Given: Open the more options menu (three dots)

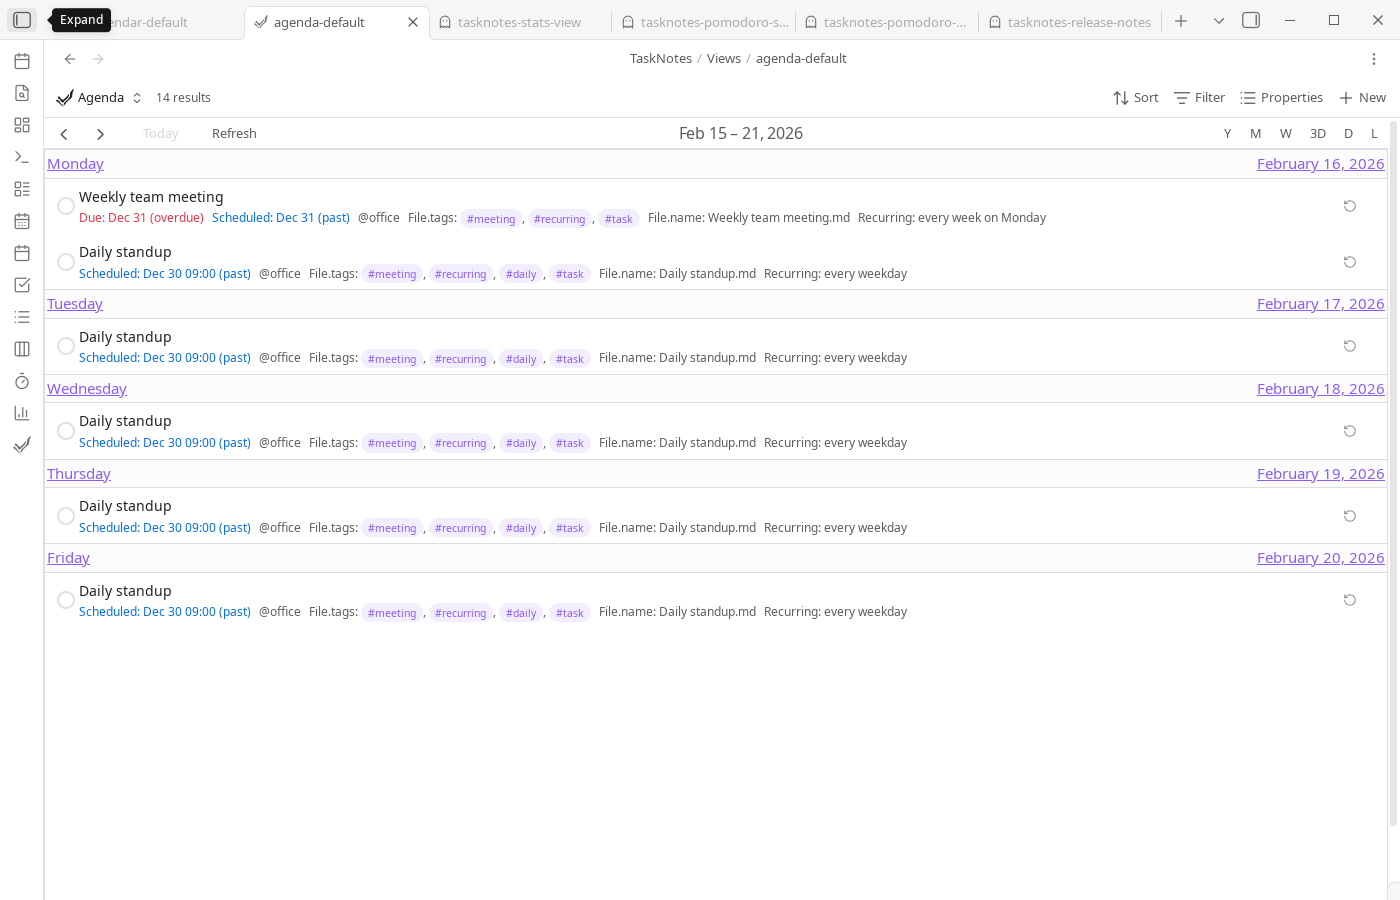Looking at the screenshot, I should [x=1374, y=59].
